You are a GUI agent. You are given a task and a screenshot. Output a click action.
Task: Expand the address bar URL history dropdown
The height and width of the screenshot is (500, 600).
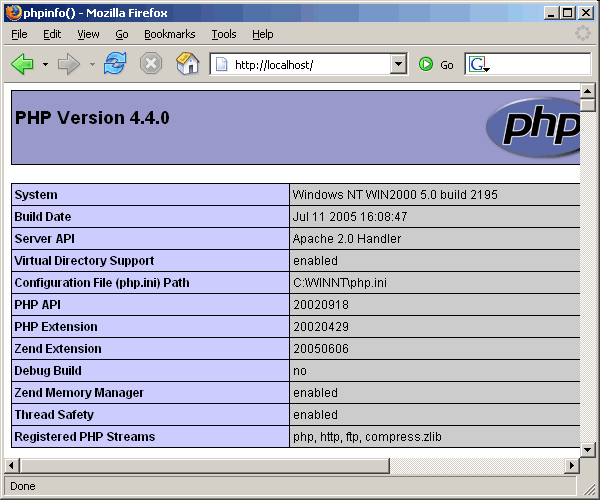click(x=398, y=64)
